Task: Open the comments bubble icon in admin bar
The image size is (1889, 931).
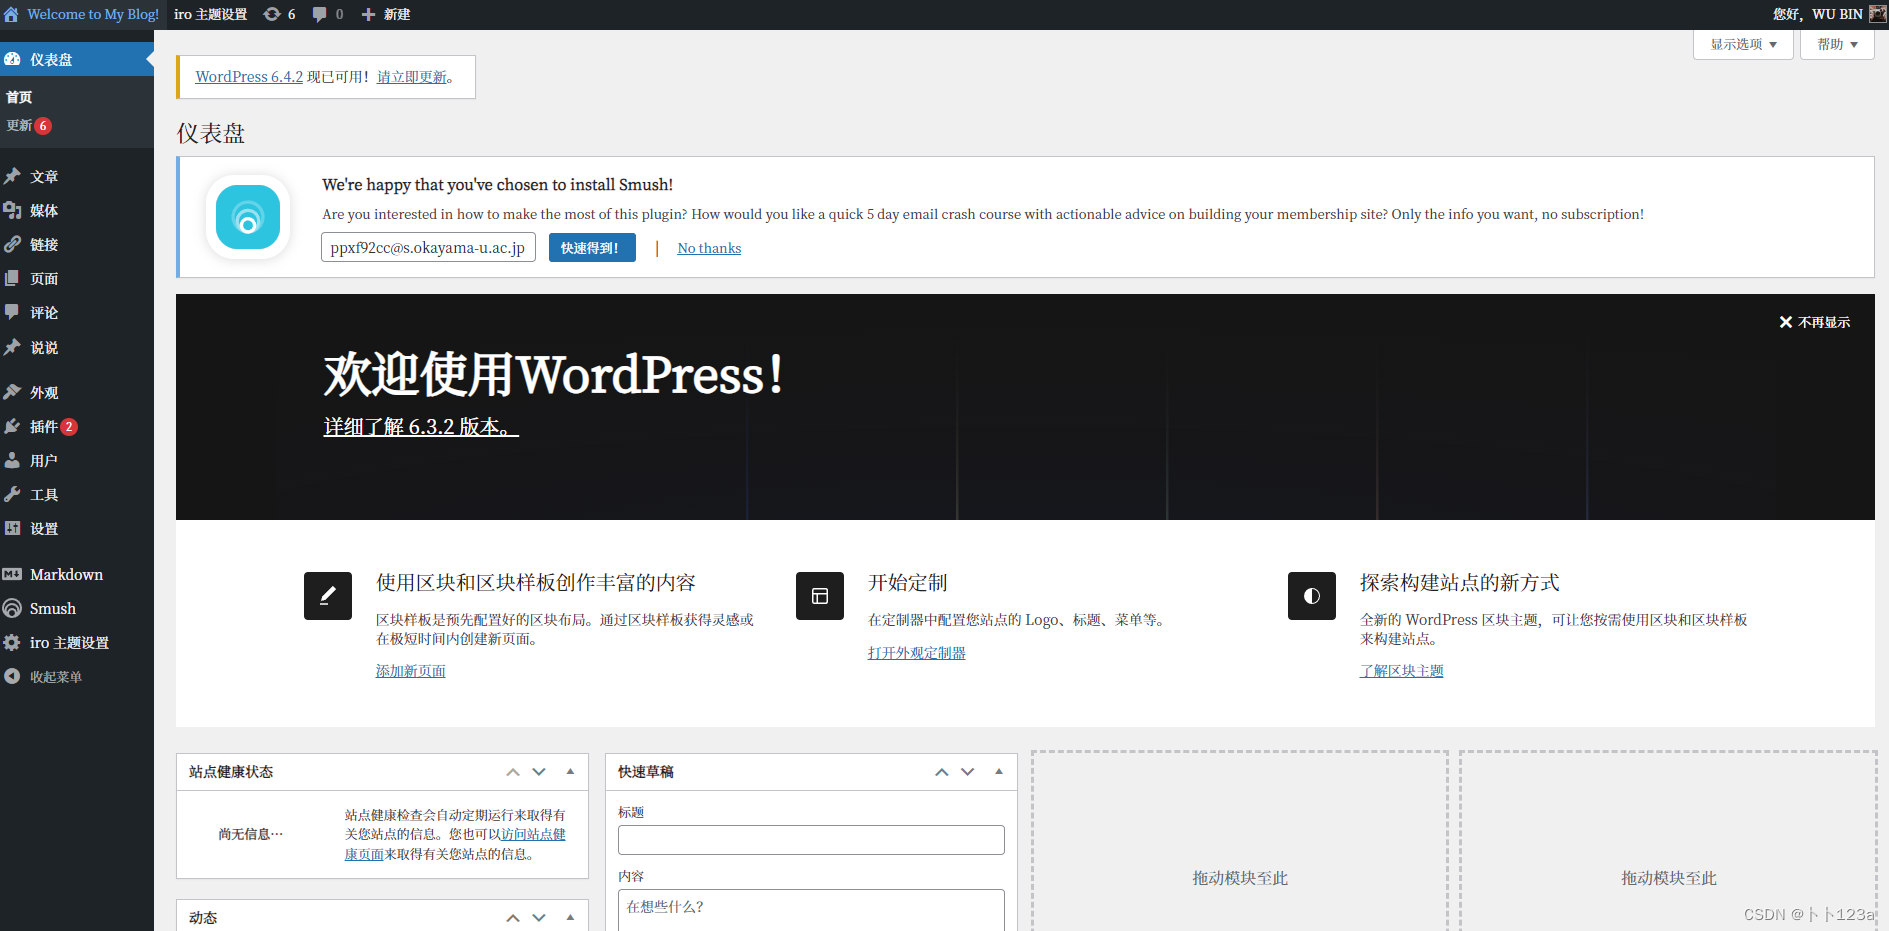Action: 319,14
